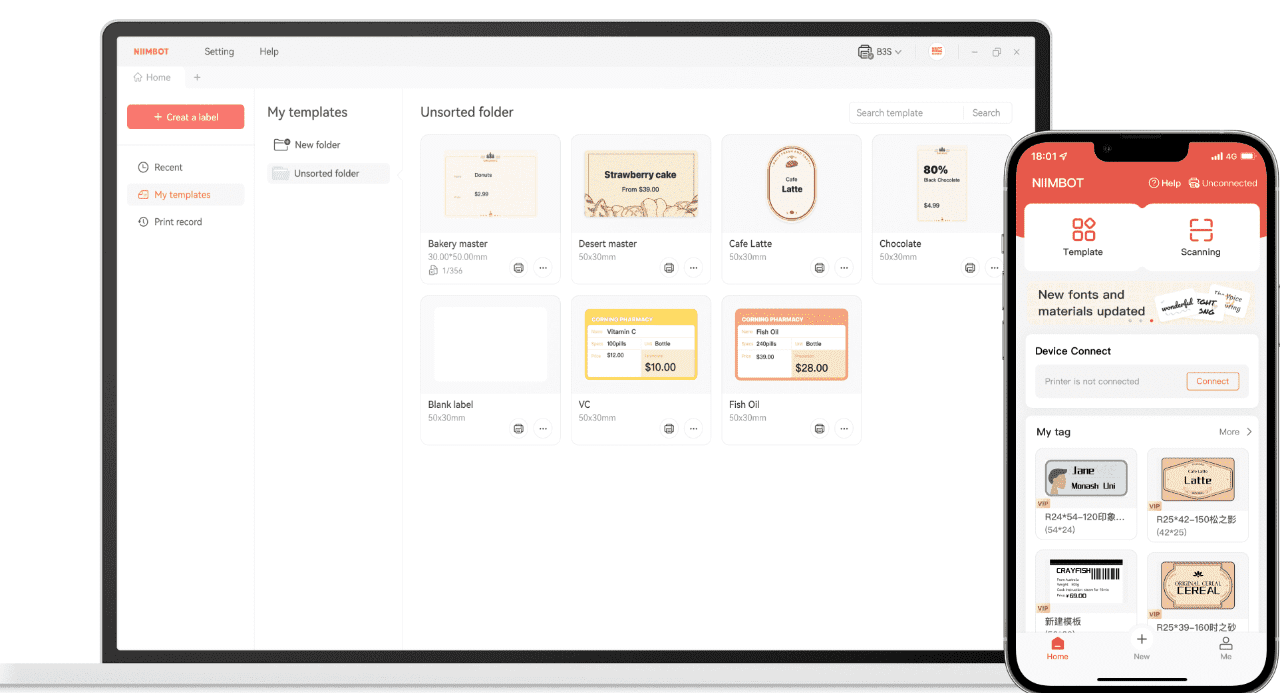Click the Create a label button
Screen dimensions: 1280x693
(185, 117)
